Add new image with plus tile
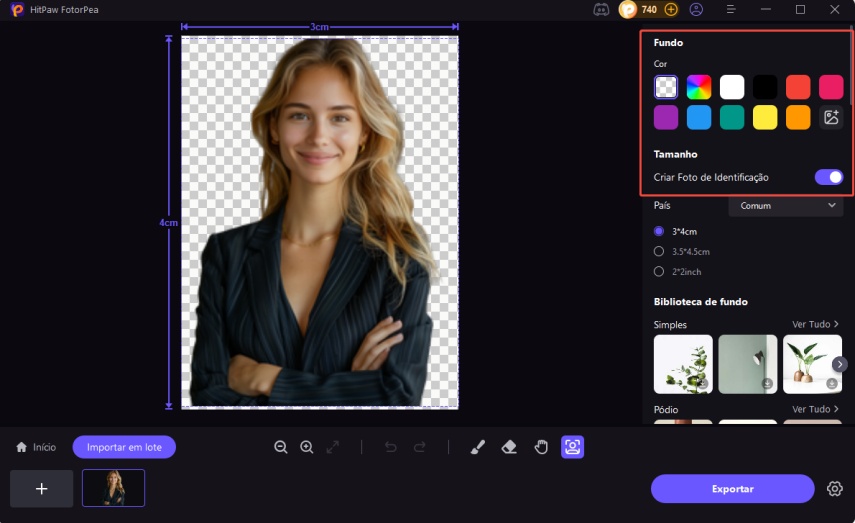 pyautogui.click(x=41, y=489)
